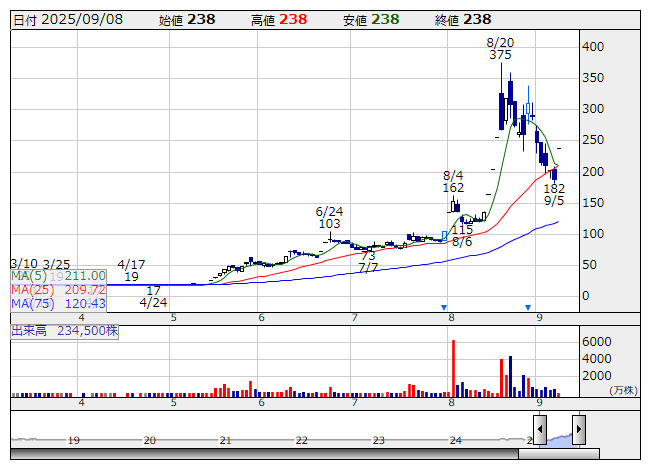
Task: Click the left range slider handle
Action: (x=540, y=430)
